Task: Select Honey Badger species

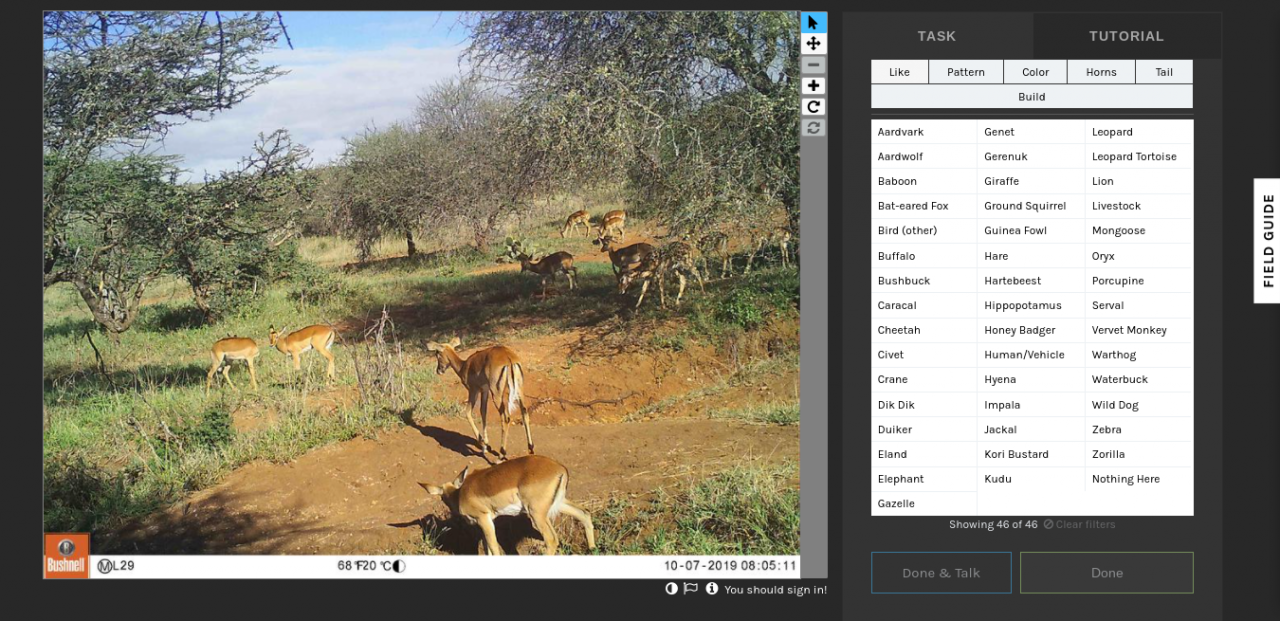Action: (1031, 330)
